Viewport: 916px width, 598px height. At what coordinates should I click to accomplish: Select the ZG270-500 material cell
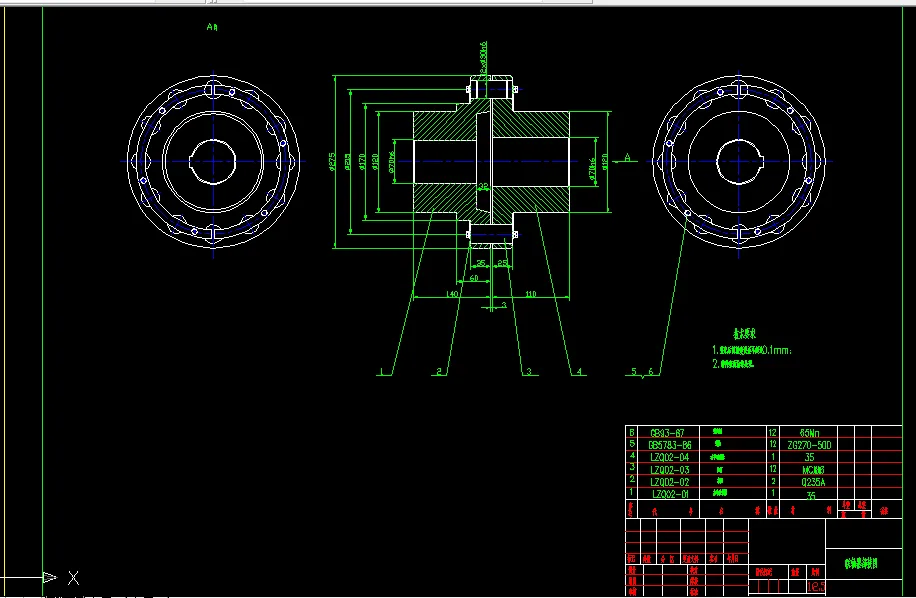coord(809,445)
